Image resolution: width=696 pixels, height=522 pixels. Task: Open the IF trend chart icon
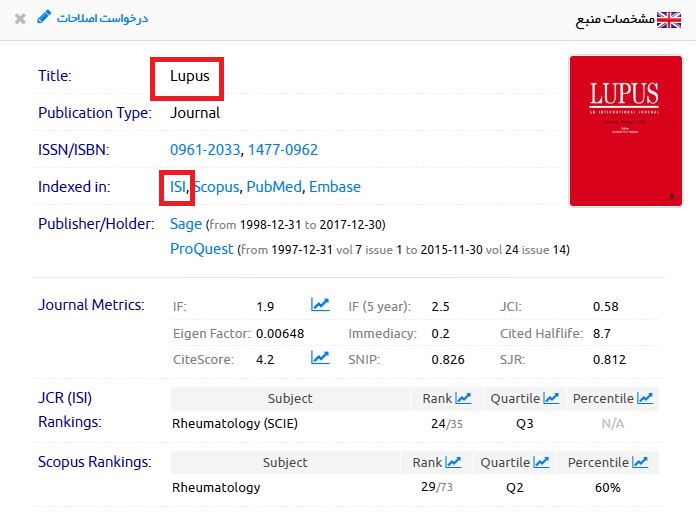coord(320,305)
